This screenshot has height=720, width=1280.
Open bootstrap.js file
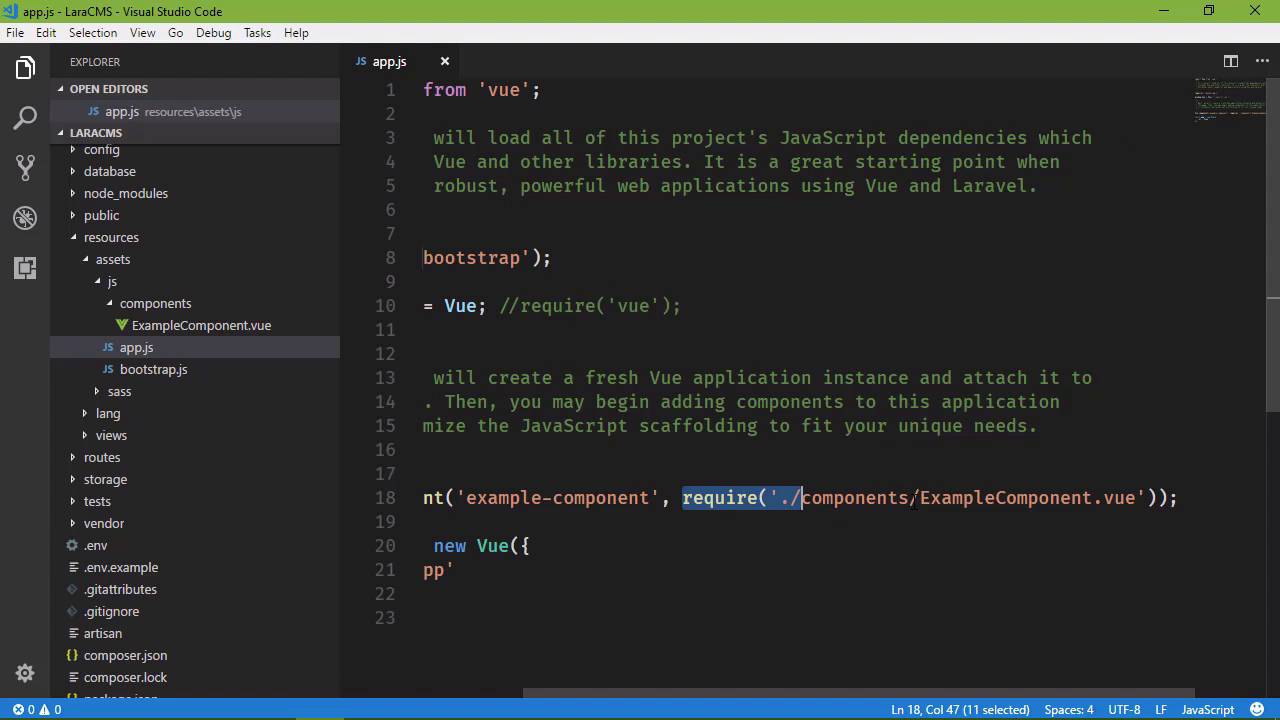coord(195,369)
